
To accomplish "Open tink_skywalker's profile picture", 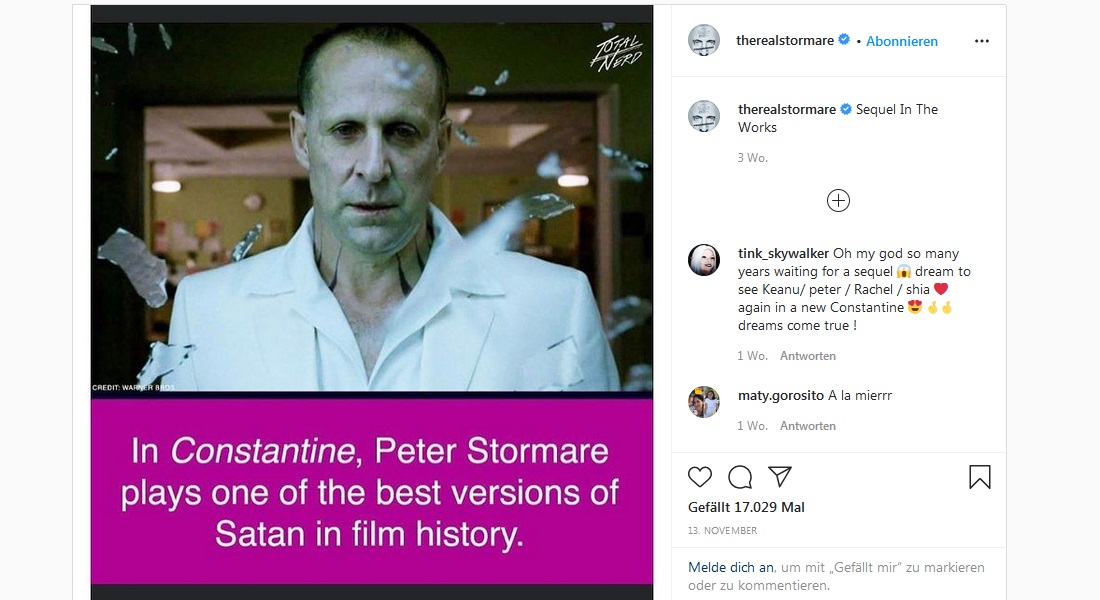I will [x=704, y=260].
